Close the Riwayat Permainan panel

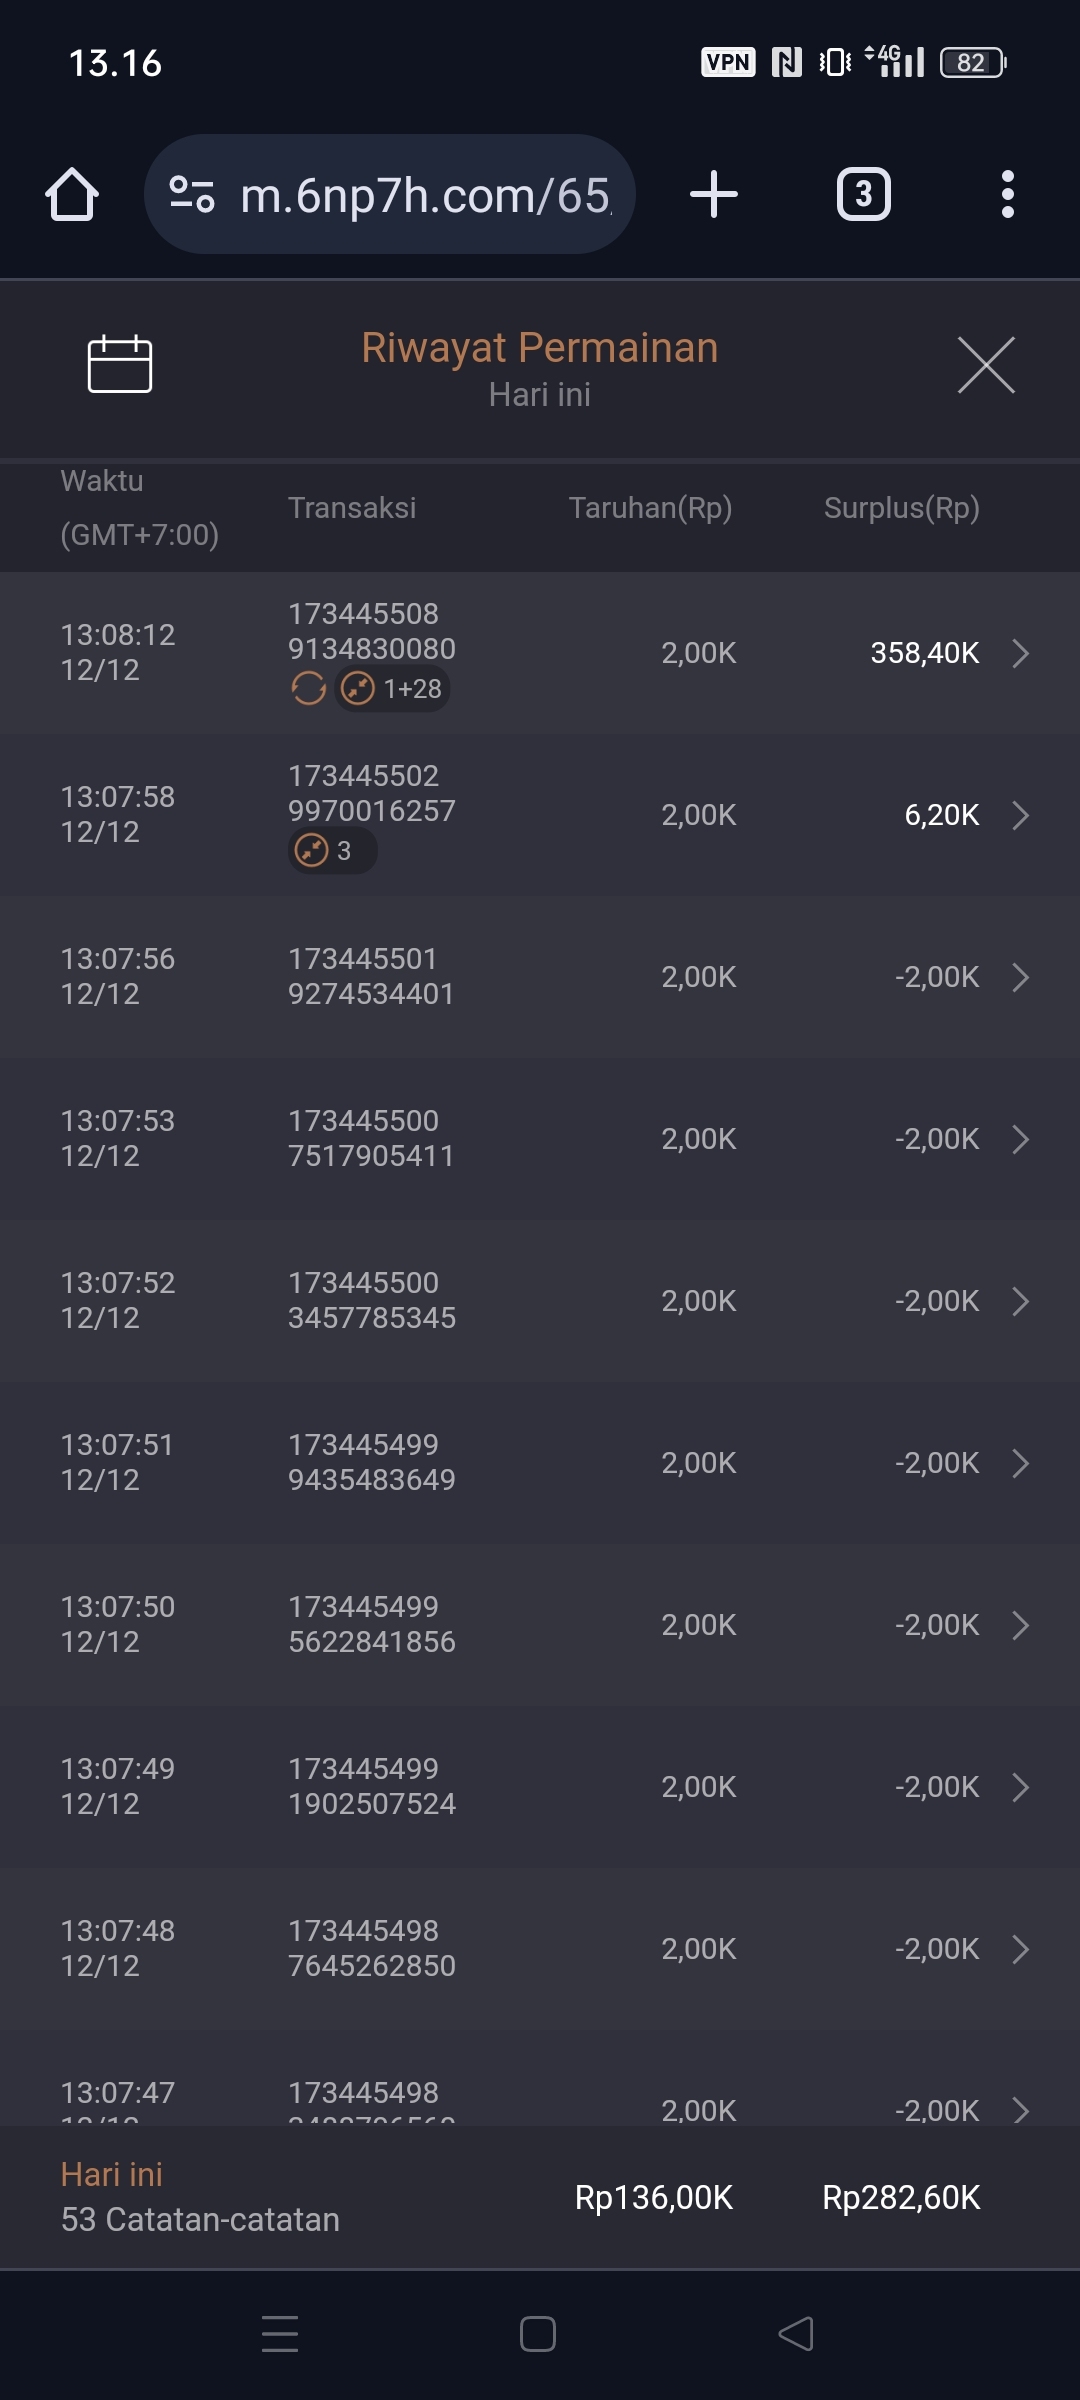986,365
